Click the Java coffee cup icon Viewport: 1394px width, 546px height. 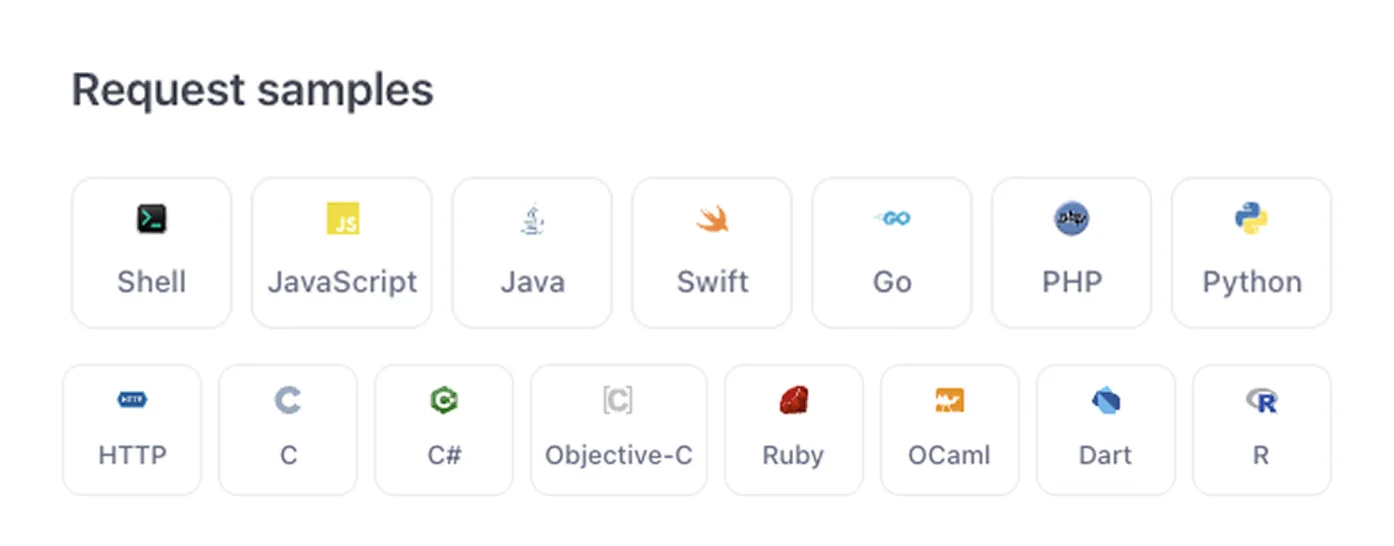coord(532,219)
